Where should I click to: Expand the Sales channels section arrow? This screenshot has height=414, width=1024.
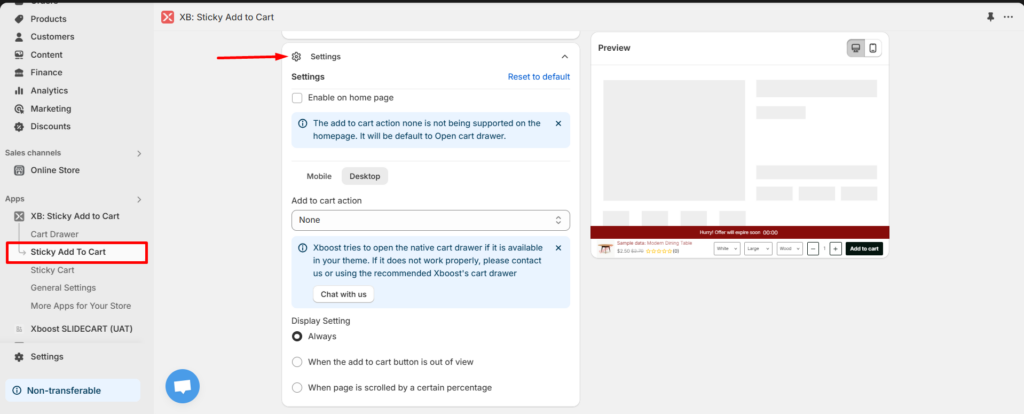click(x=139, y=153)
